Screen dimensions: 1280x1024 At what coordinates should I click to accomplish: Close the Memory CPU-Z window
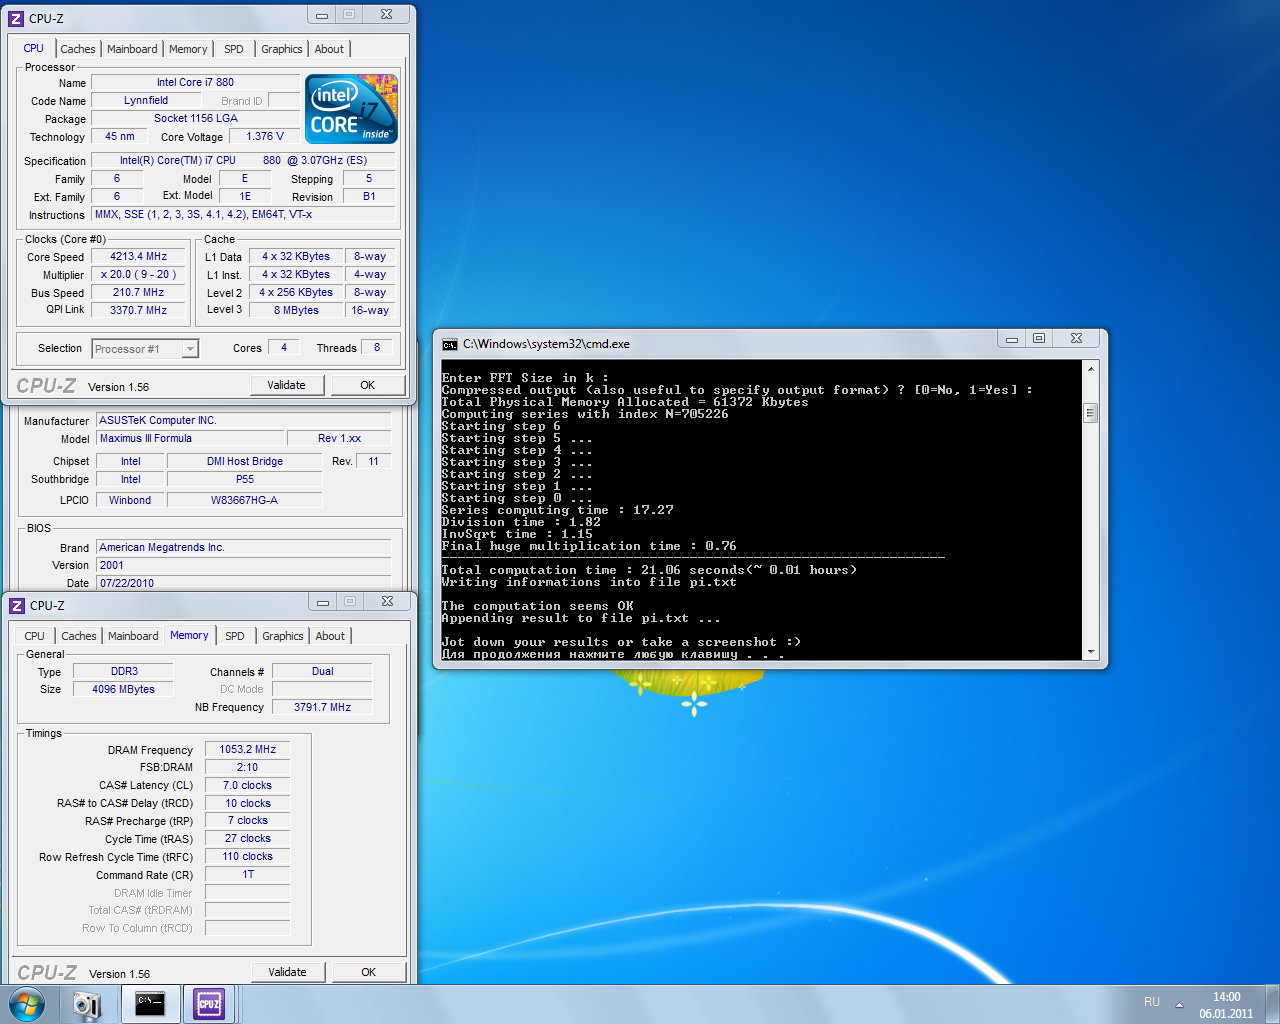tap(387, 601)
